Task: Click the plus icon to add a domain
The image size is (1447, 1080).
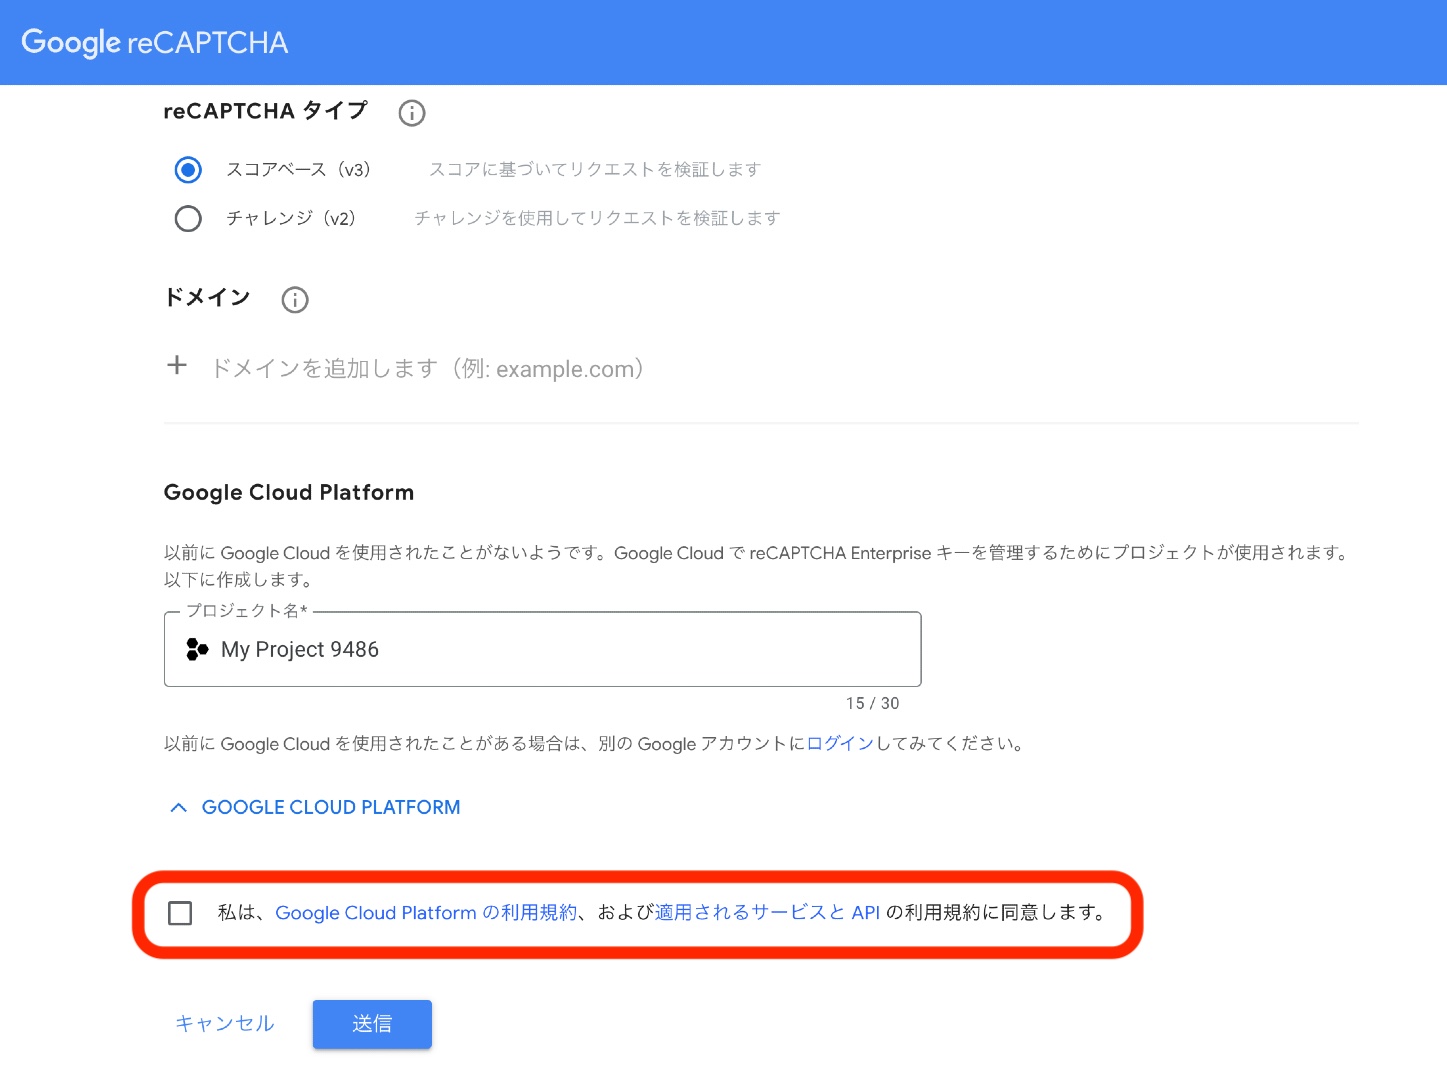Action: click(177, 366)
